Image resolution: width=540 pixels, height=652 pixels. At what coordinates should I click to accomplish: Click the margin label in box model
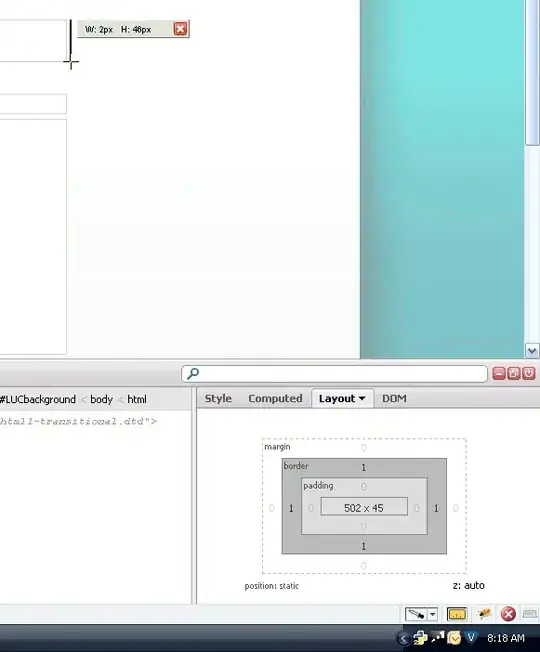(x=277, y=447)
